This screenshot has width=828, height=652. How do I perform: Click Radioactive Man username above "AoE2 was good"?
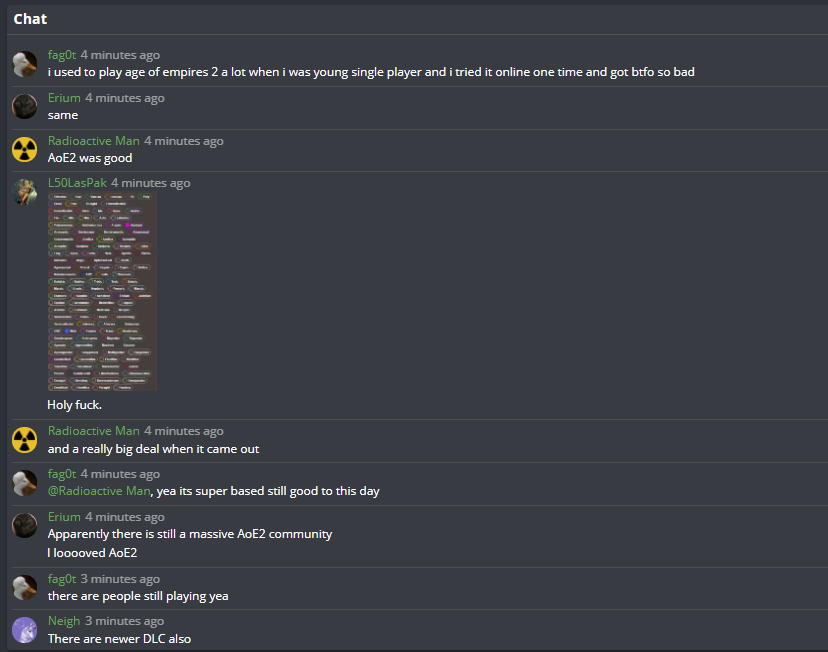(x=93, y=141)
